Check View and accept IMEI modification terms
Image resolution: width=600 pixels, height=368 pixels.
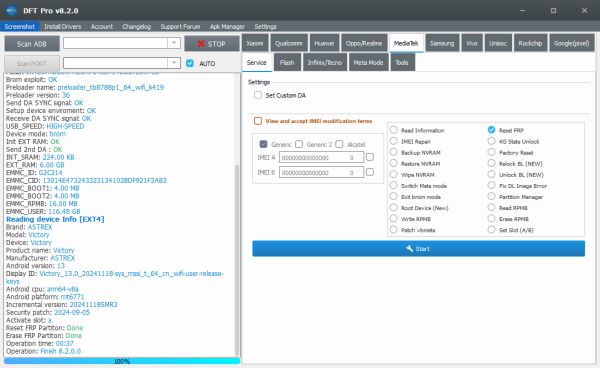pos(258,121)
